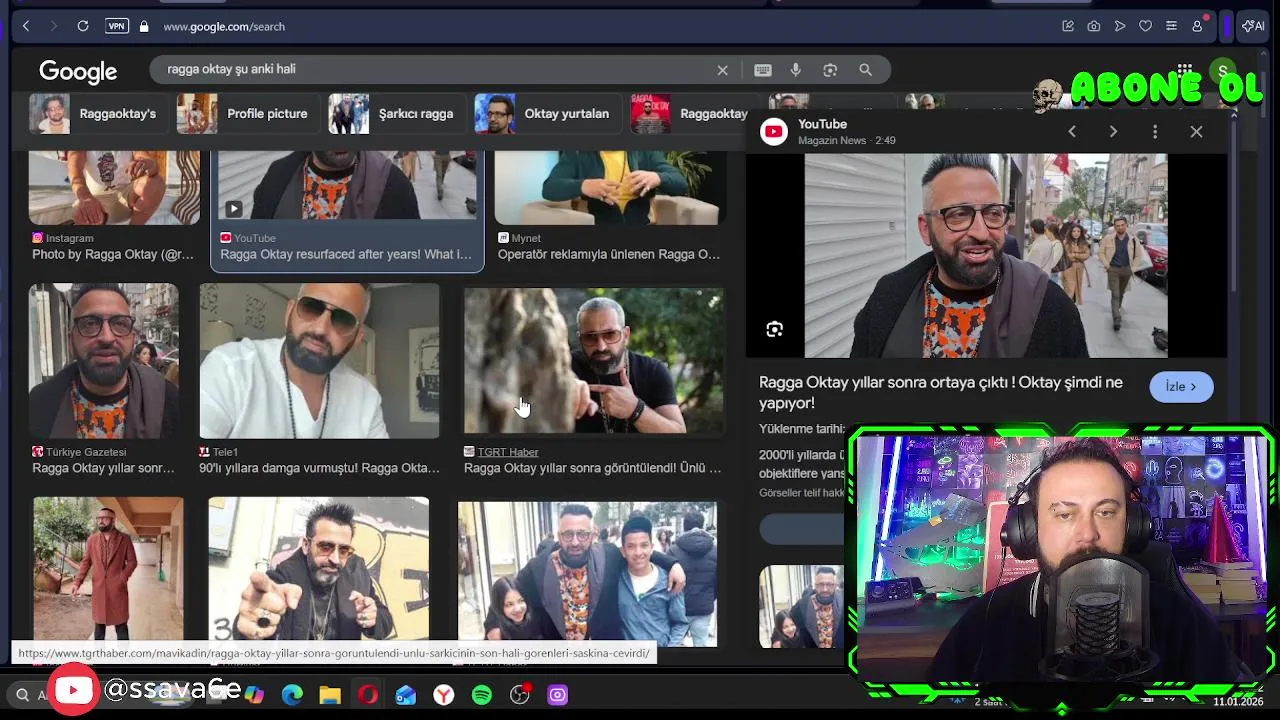Open the browser profile account icon
This screenshot has width=1280, height=720.
(1197, 26)
